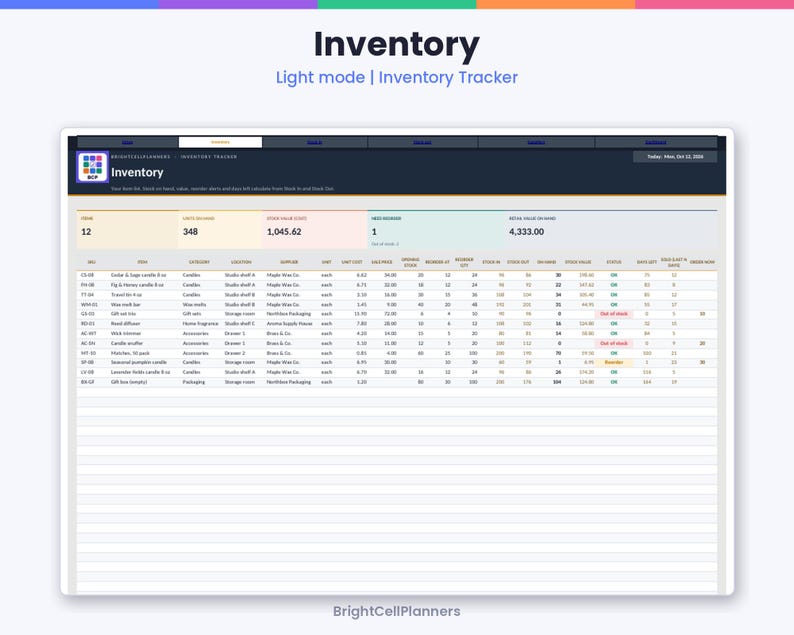
Task: Click the Location column header
Action: (x=241, y=262)
